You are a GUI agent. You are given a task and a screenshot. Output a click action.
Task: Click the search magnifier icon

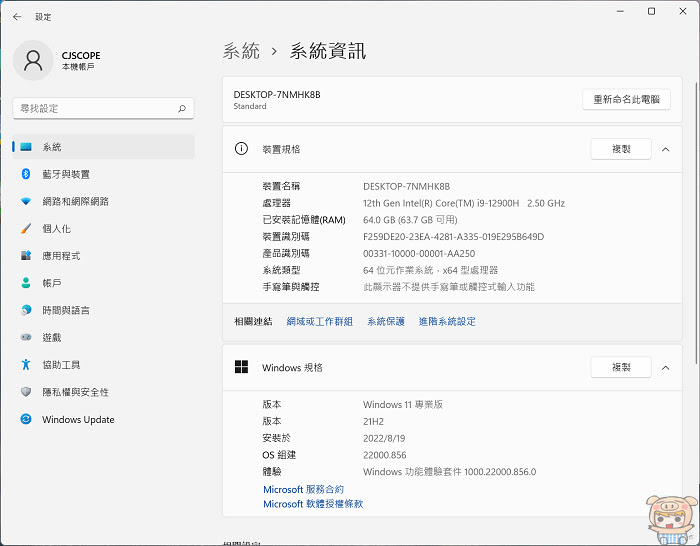pyautogui.click(x=182, y=108)
